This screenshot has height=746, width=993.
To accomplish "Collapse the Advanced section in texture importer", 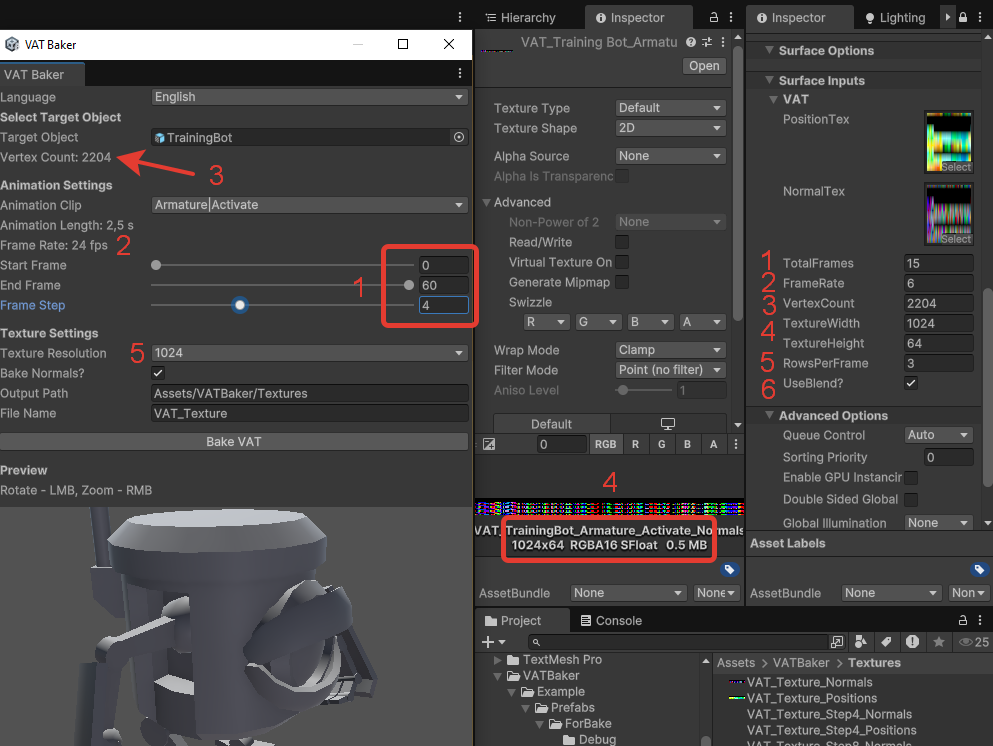I will [x=486, y=202].
